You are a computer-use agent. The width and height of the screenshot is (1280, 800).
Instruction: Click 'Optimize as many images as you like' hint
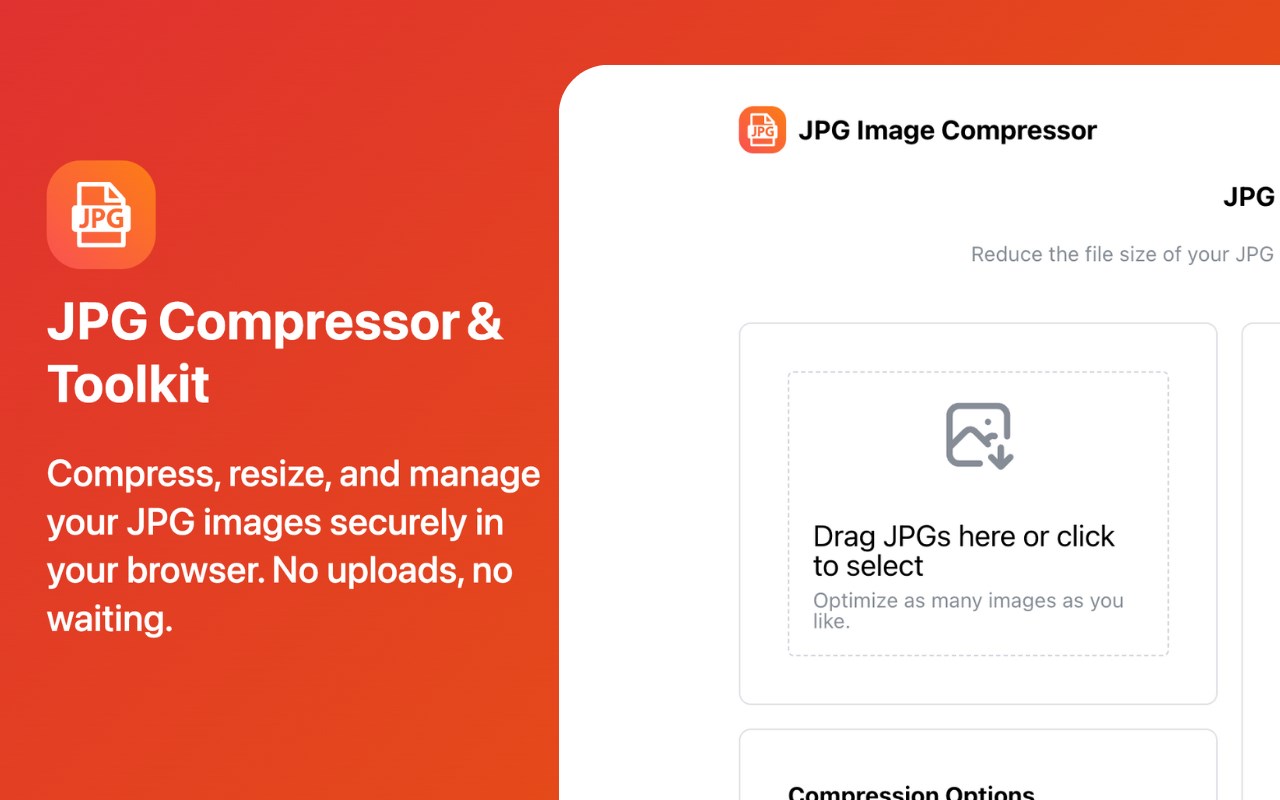coord(968,610)
